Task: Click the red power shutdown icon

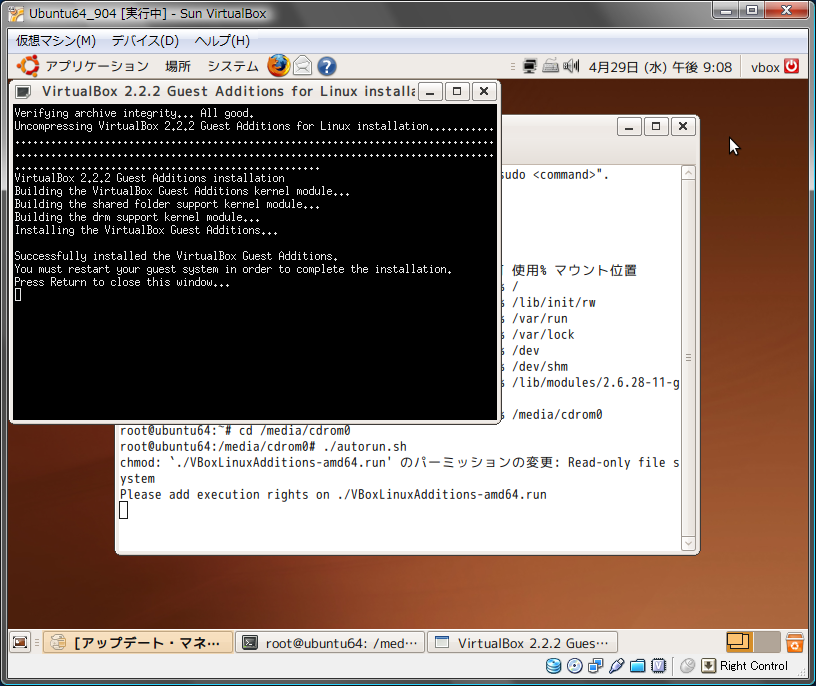Action: point(792,66)
